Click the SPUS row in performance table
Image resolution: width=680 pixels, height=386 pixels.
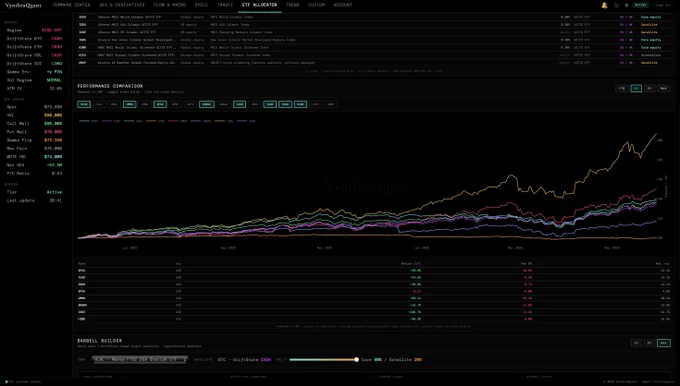pyautogui.click(x=374, y=270)
